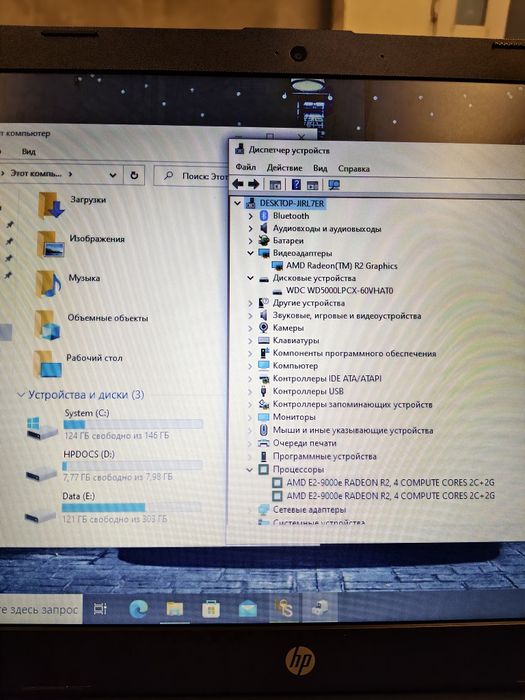Select Компоненты программного обеспечения row
This screenshot has width=525, height=700.
[x=347, y=353]
